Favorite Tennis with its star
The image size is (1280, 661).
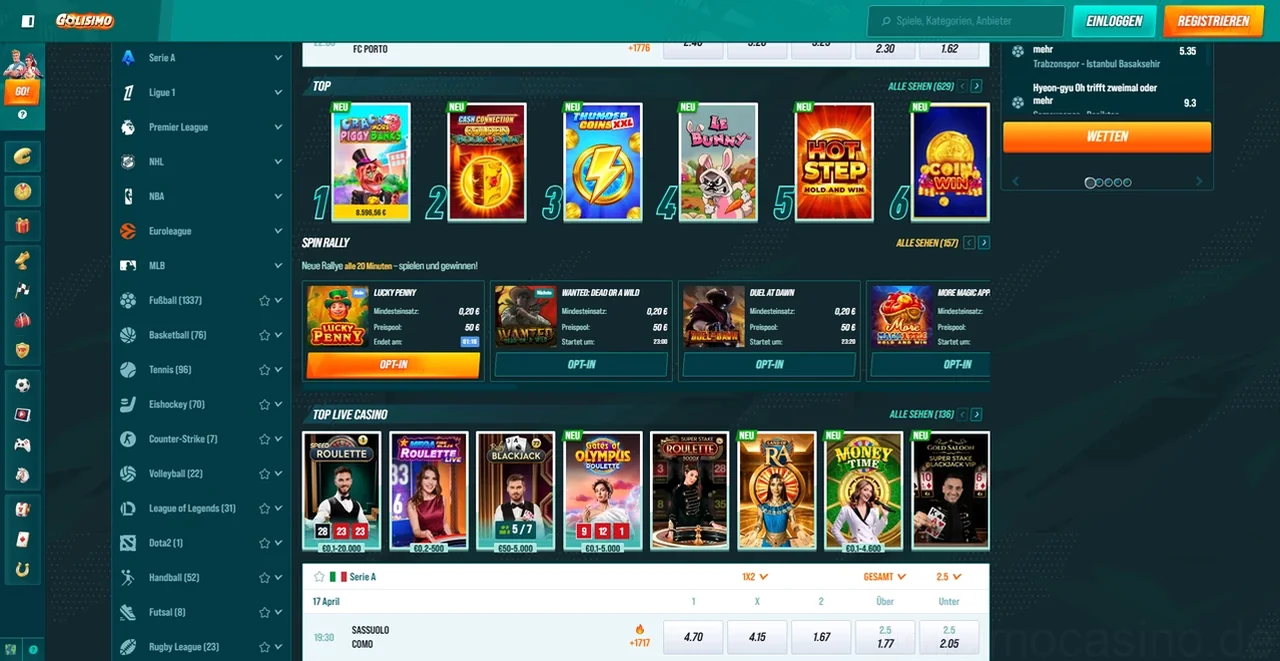[x=265, y=370]
